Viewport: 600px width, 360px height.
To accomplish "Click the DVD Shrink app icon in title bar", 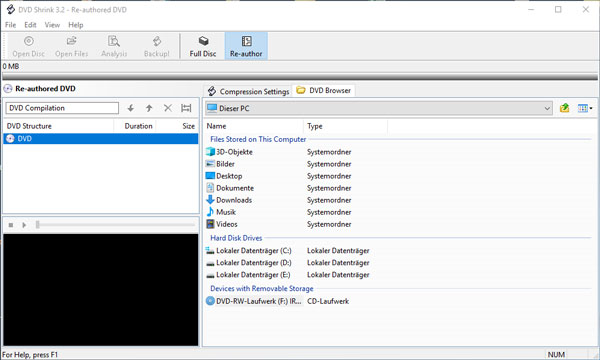I will coord(10,10).
